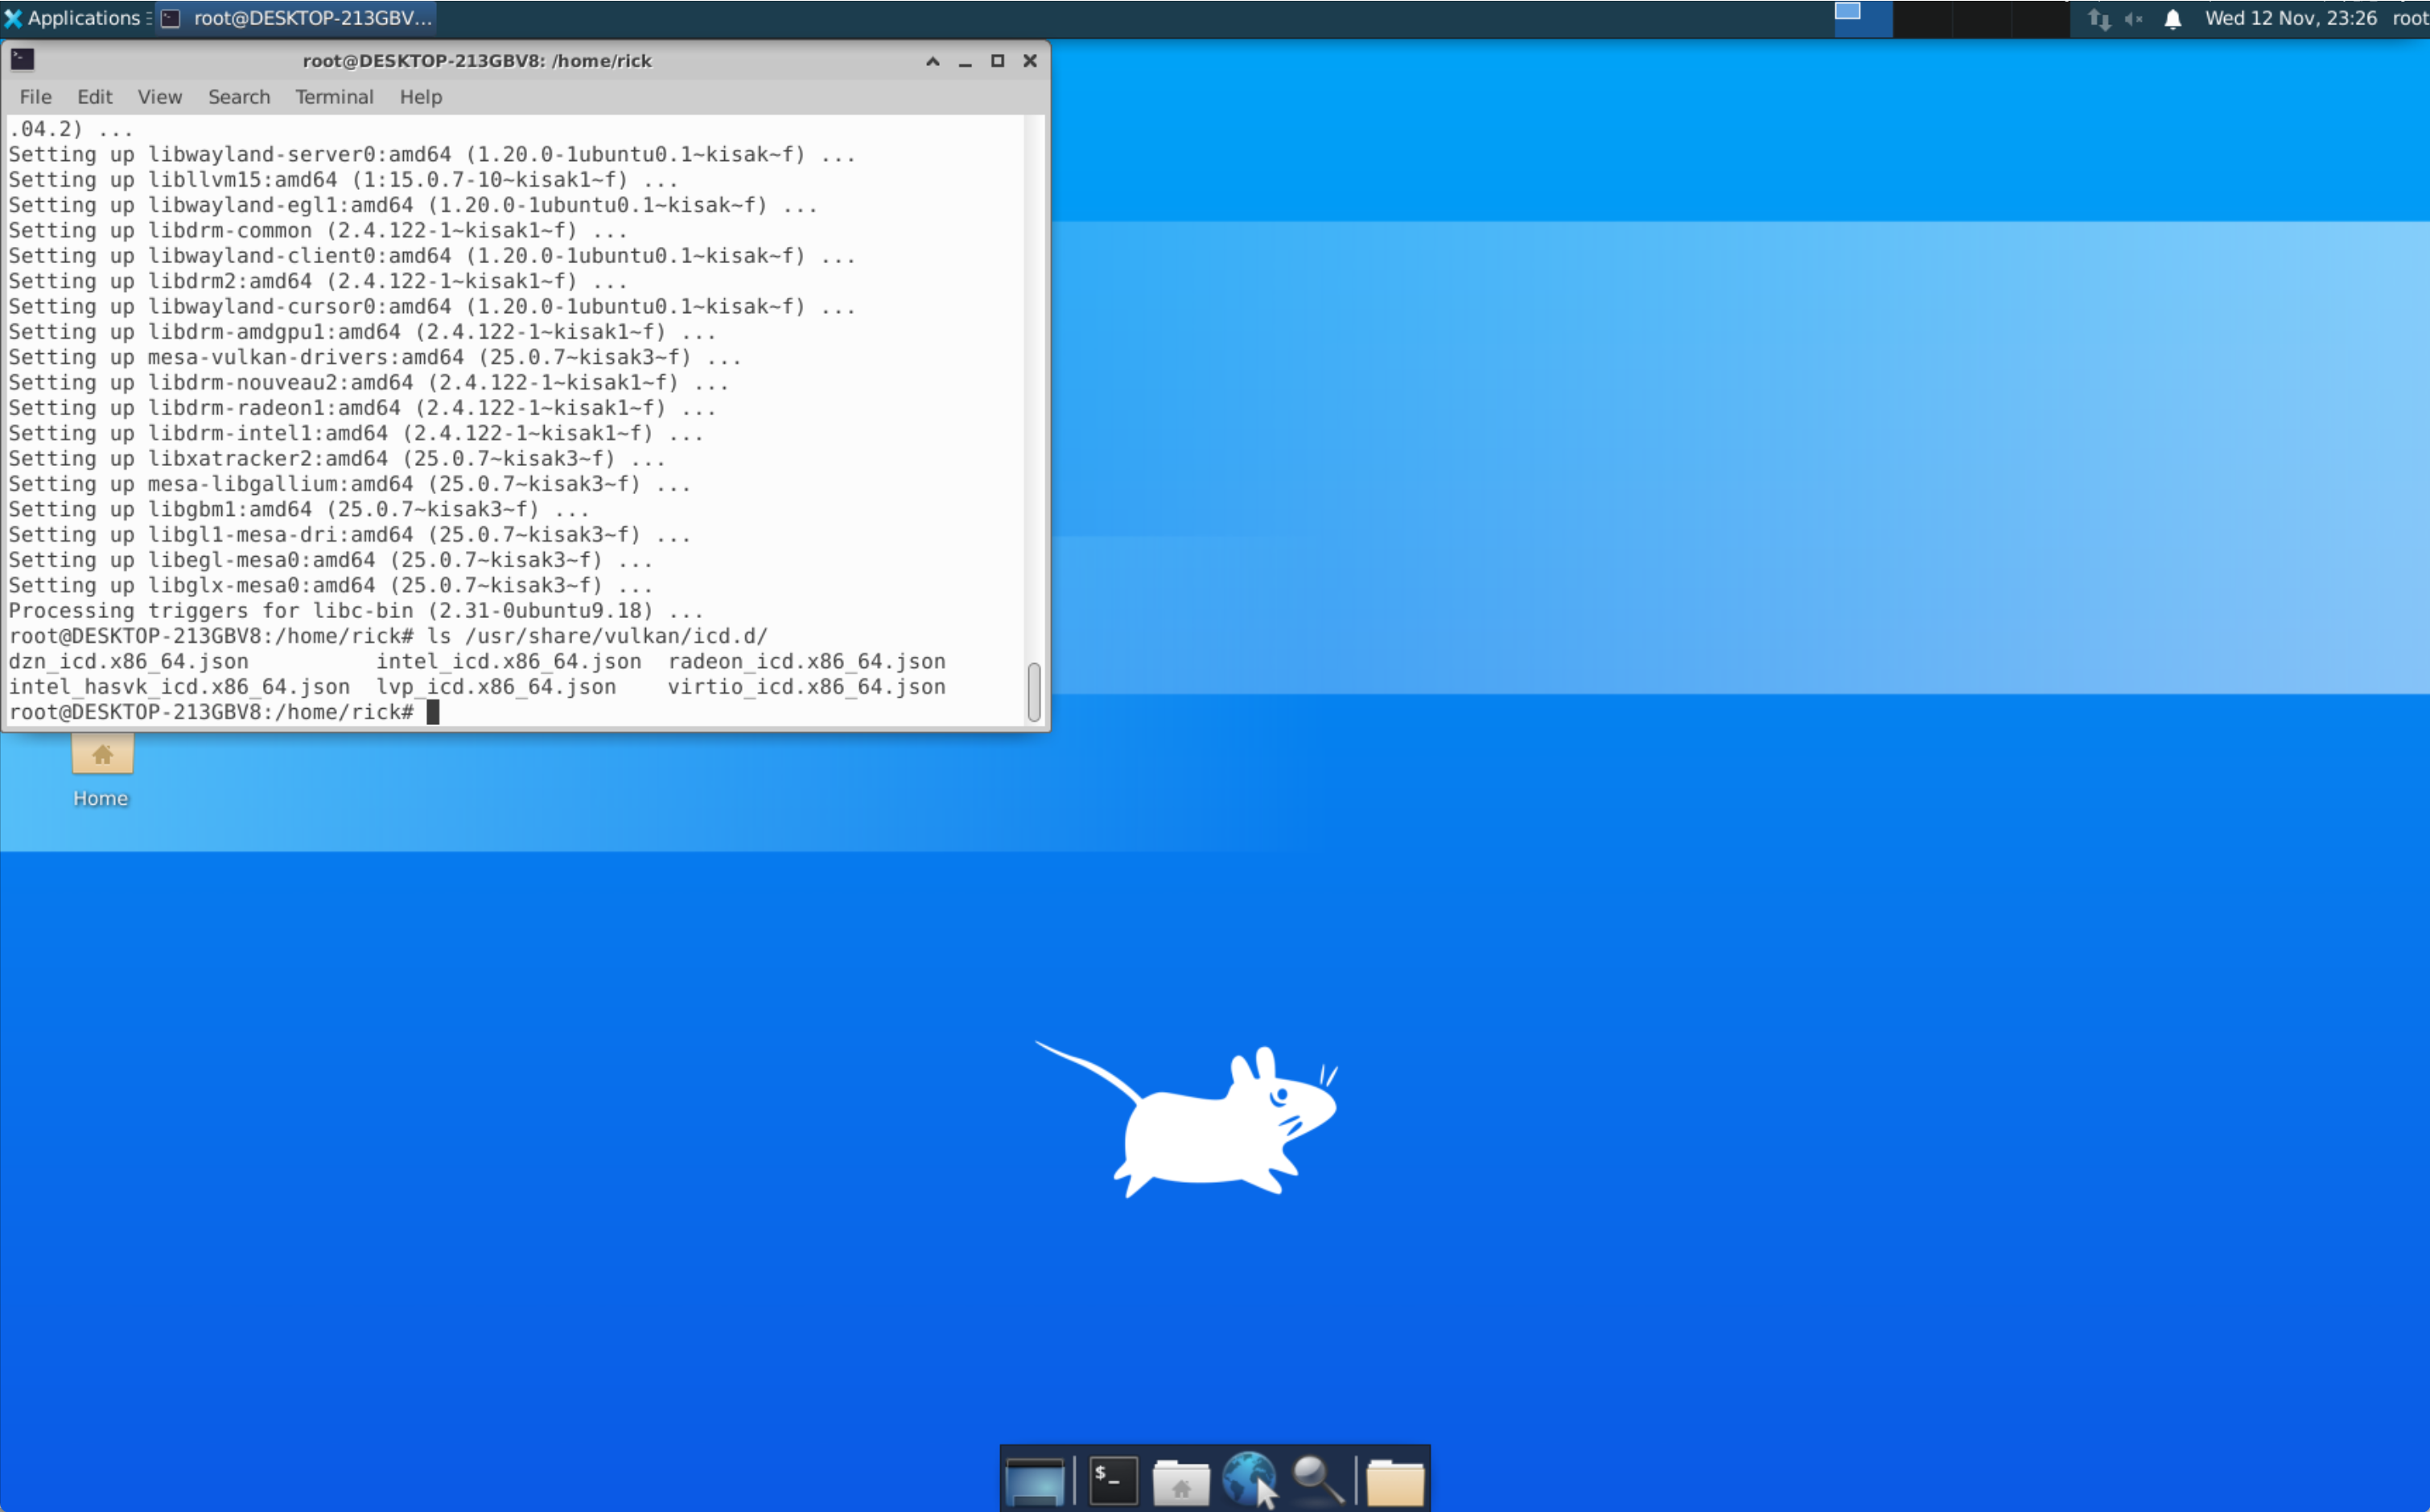Open the Search menu
This screenshot has width=2430, height=1512.
click(x=239, y=97)
